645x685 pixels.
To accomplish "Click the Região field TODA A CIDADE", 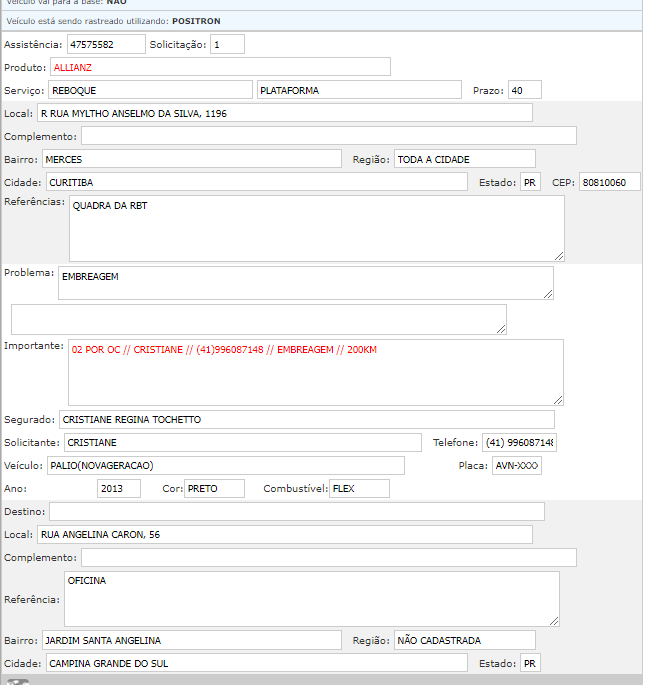I will point(464,159).
